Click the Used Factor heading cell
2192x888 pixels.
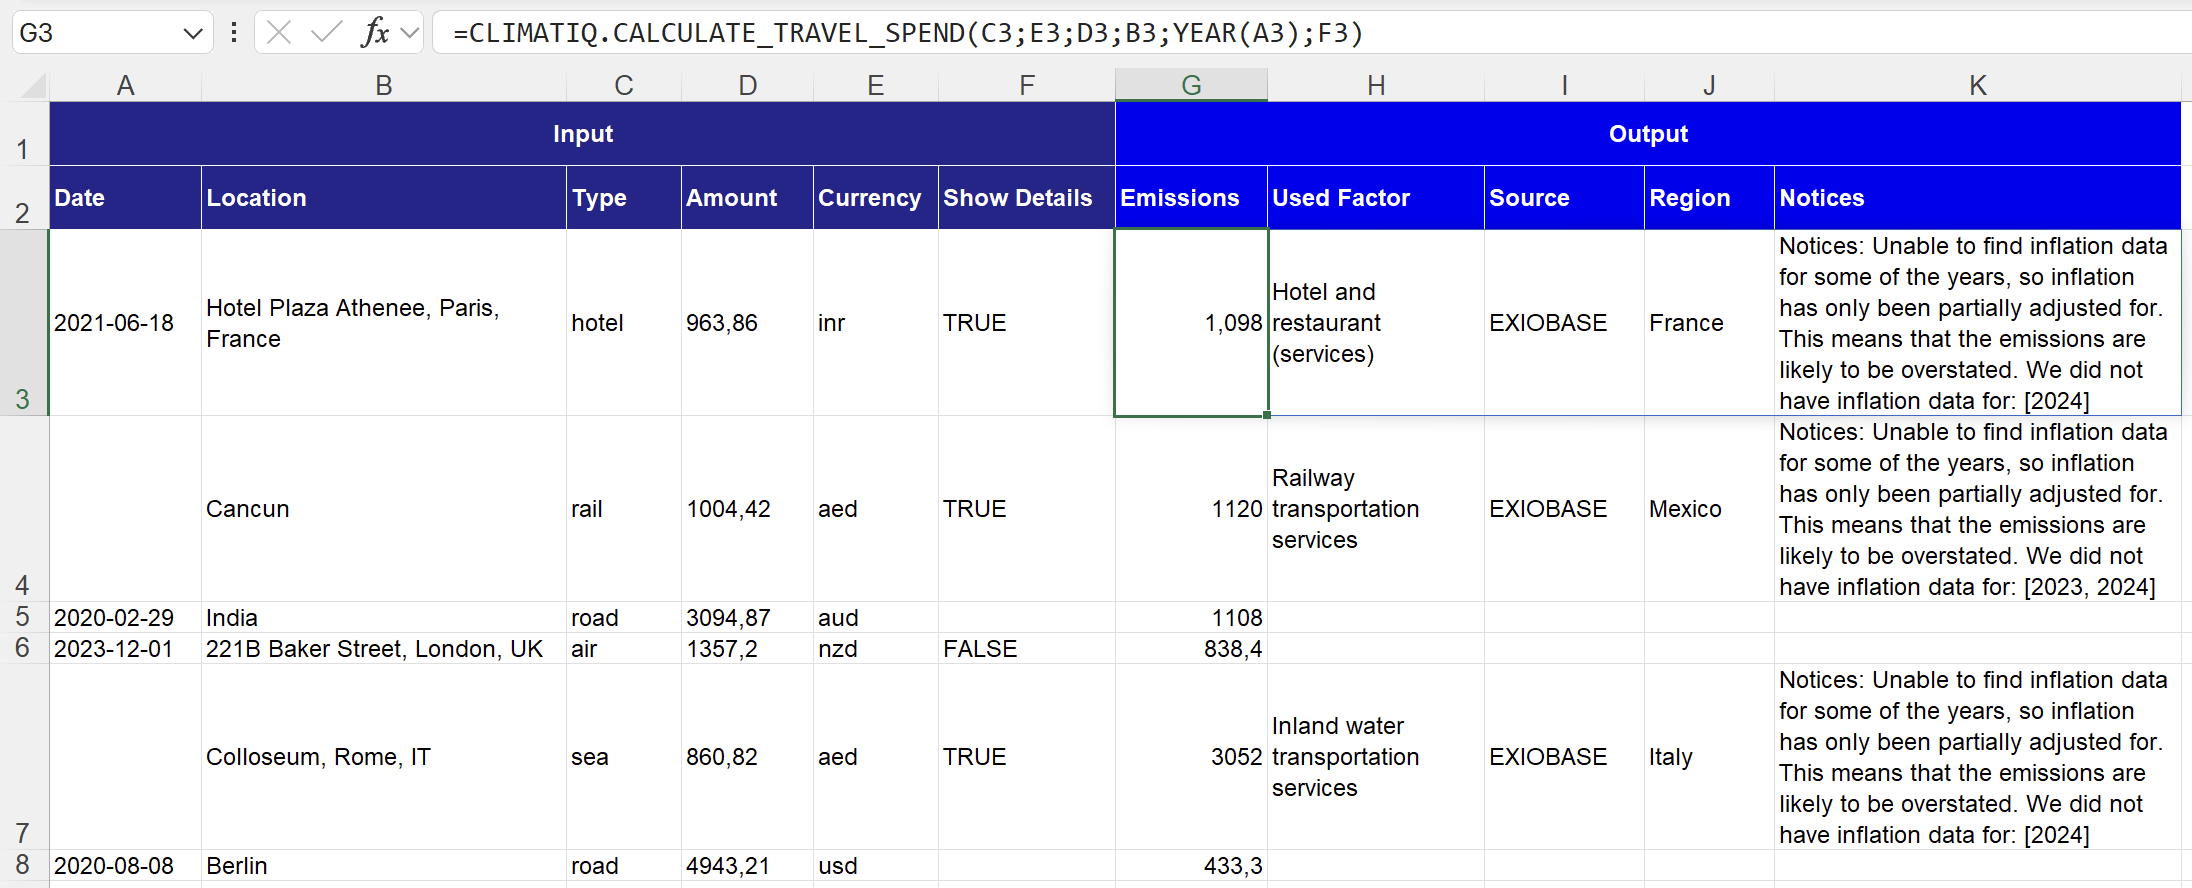1376,198
